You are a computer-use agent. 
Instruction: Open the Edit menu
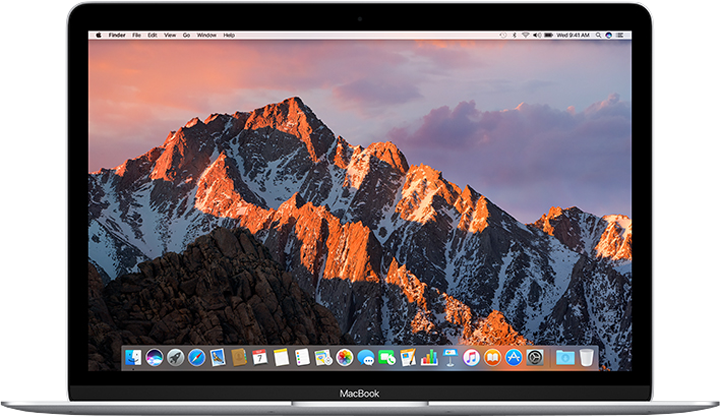[152, 35]
